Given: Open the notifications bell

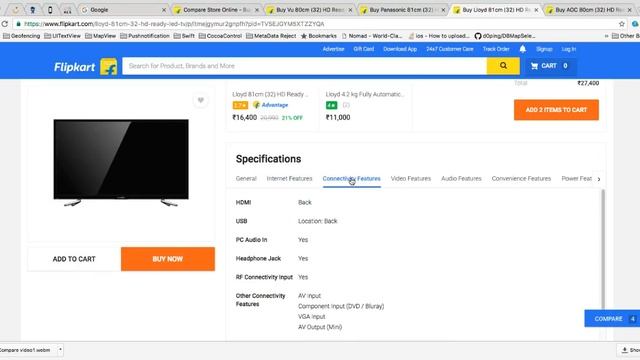Looking at the screenshot, I should click(x=522, y=49).
